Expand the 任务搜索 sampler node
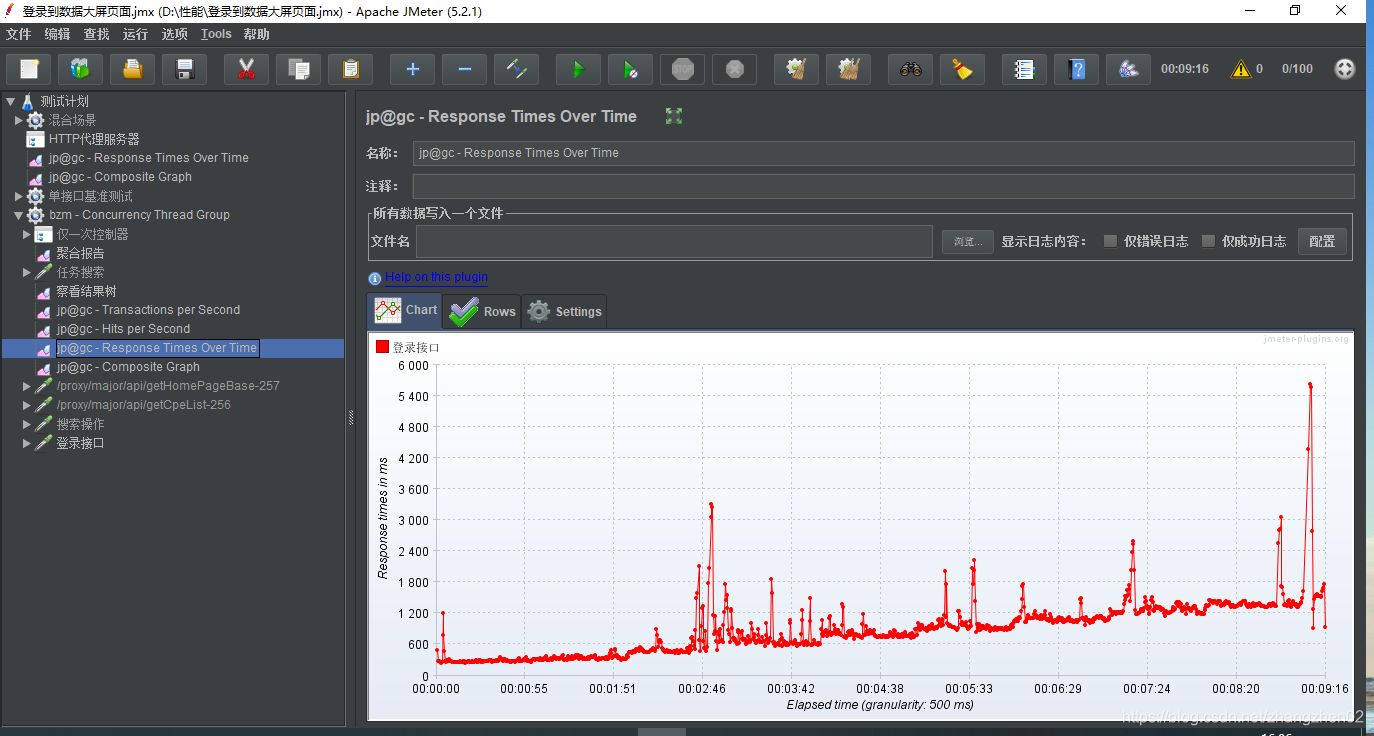1374x736 pixels. coord(27,272)
